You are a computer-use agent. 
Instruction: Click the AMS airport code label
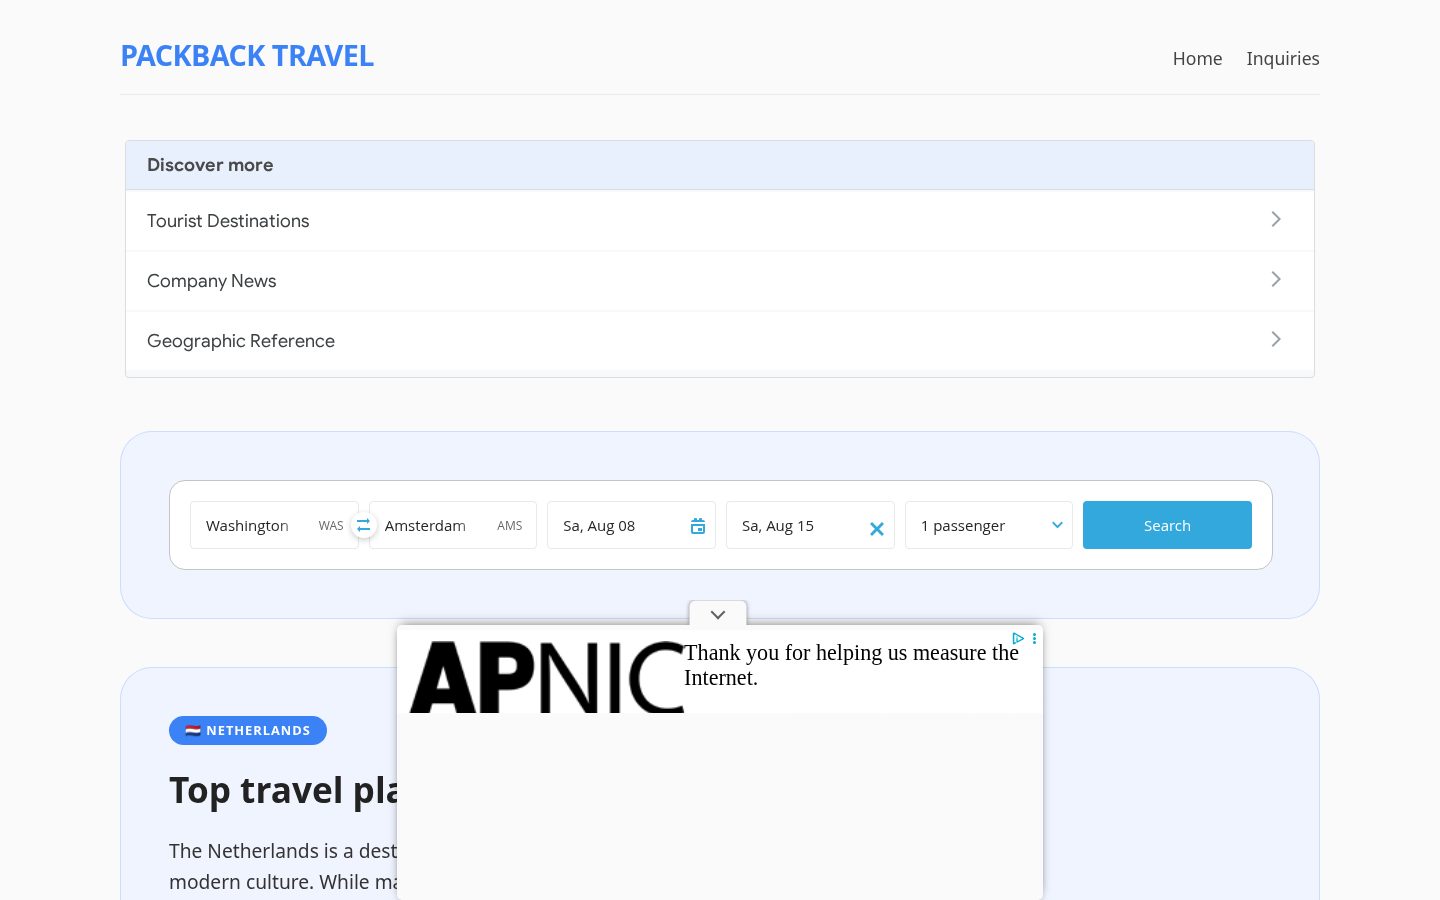(x=510, y=526)
